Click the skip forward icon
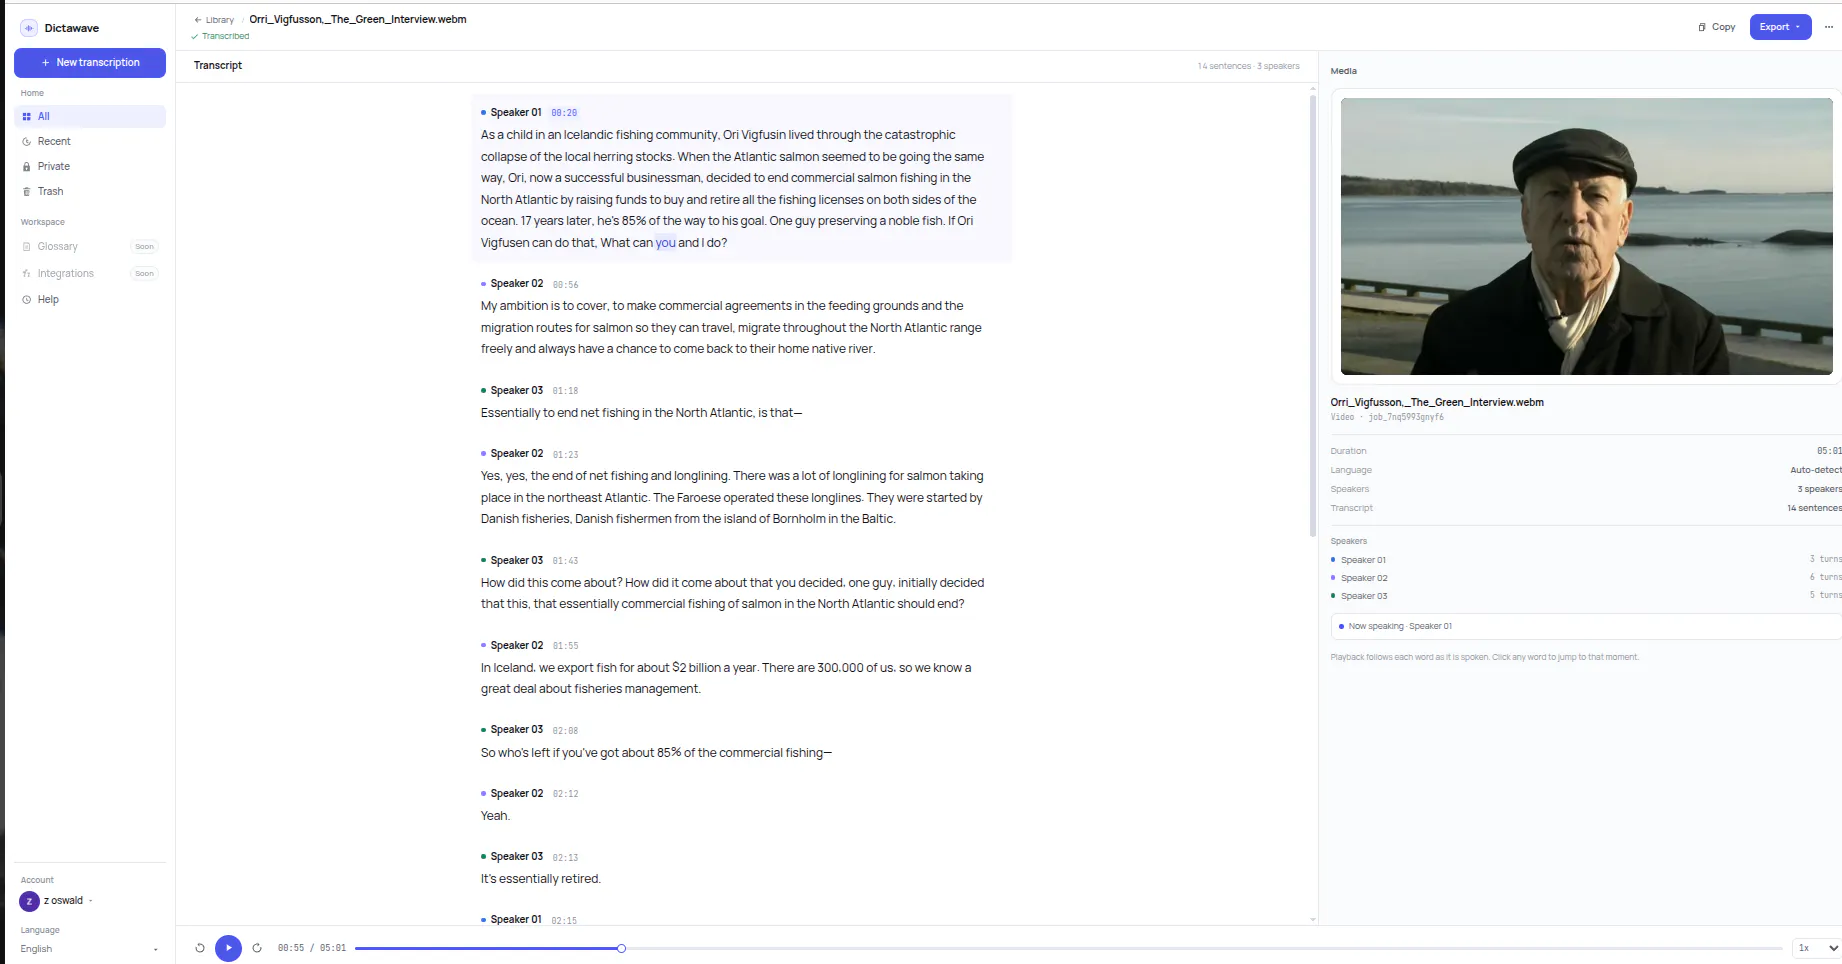This screenshot has width=1842, height=964. [257, 948]
